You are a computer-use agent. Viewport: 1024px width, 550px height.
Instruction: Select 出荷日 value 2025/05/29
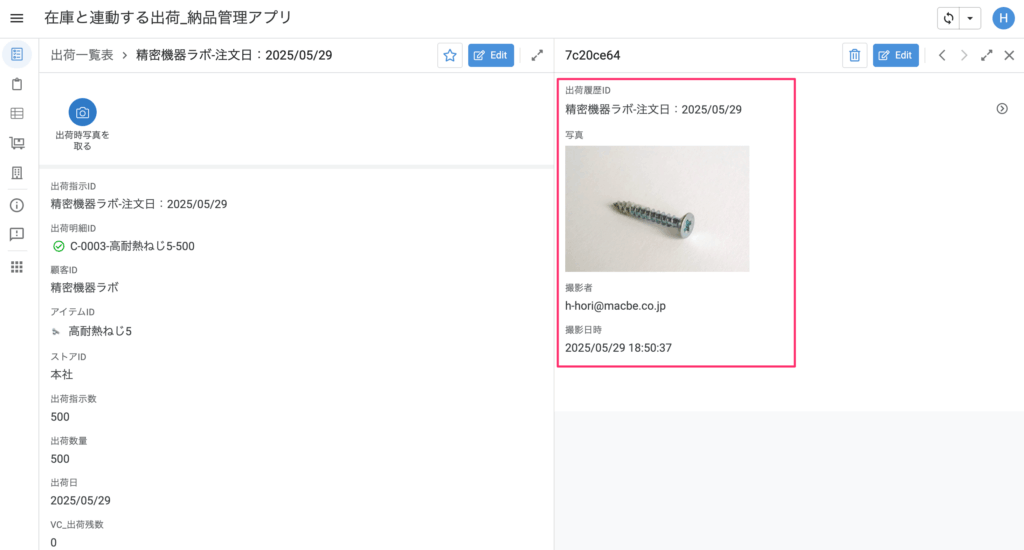click(80, 500)
